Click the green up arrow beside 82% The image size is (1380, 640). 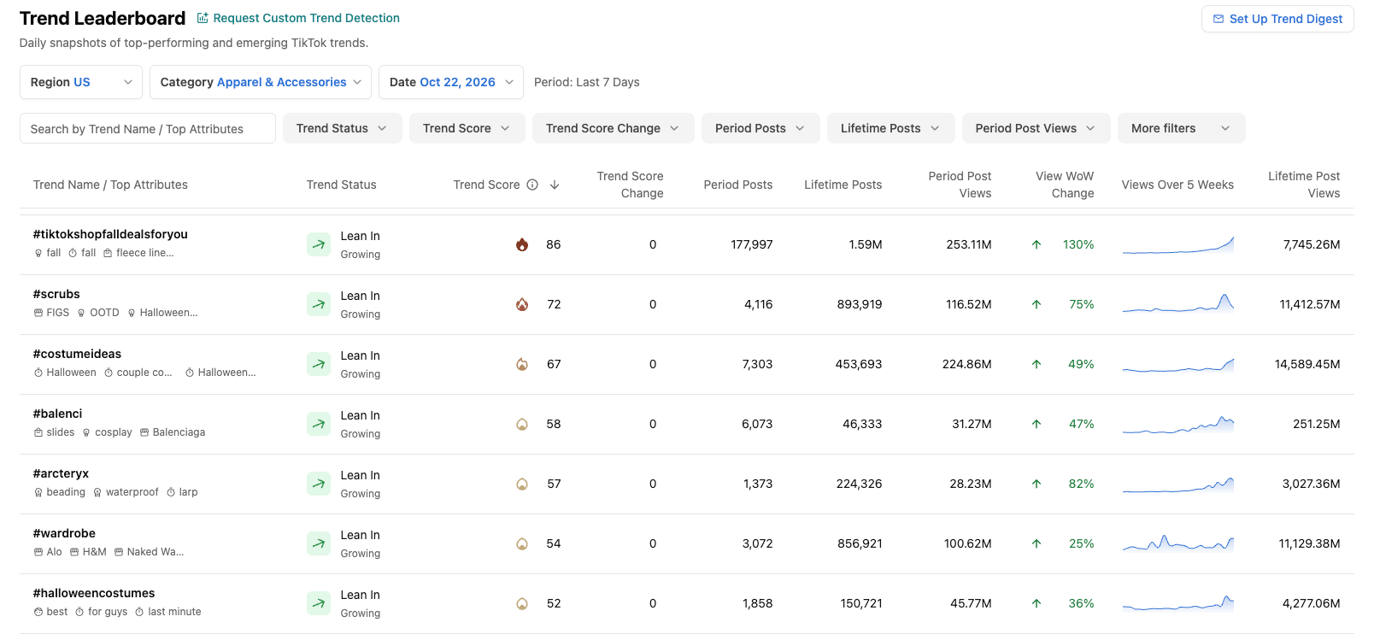(x=1036, y=484)
